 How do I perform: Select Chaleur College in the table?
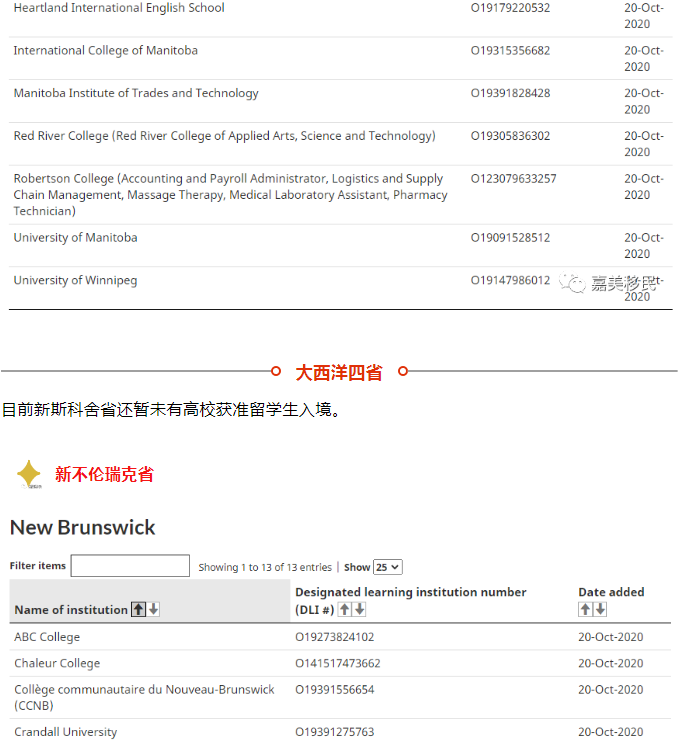(57, 663)
